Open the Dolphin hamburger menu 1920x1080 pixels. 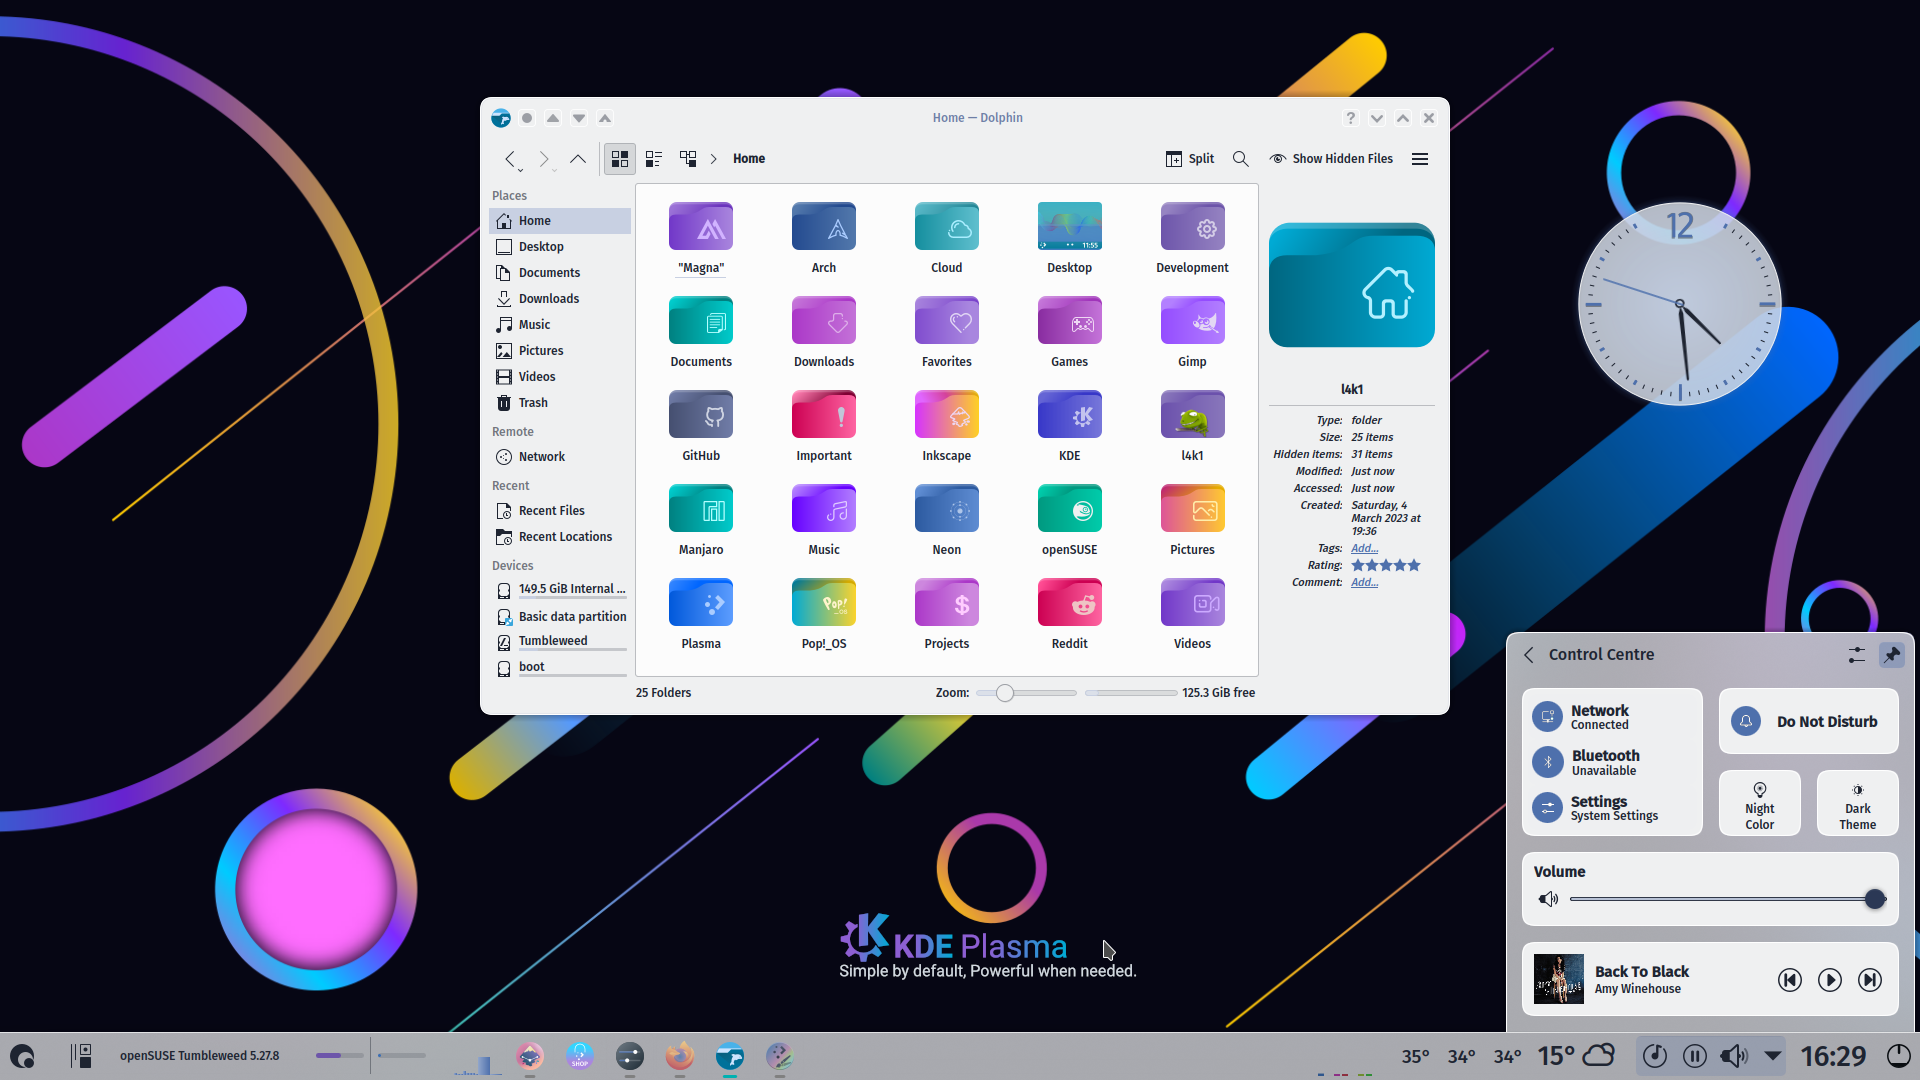(x=1420, y=159)
